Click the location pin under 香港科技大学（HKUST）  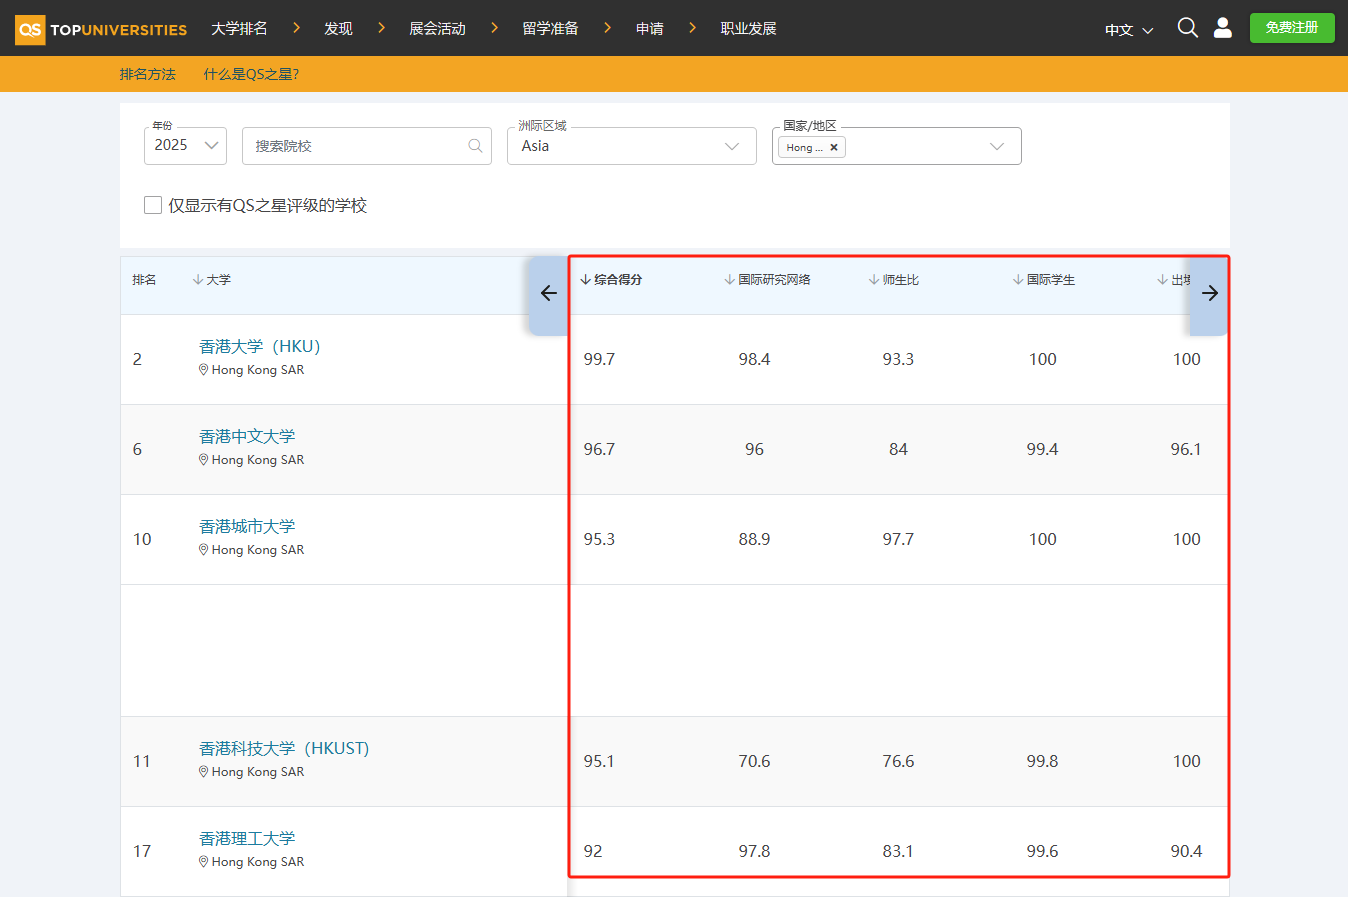pyautogui.click(x=204, y=772)
